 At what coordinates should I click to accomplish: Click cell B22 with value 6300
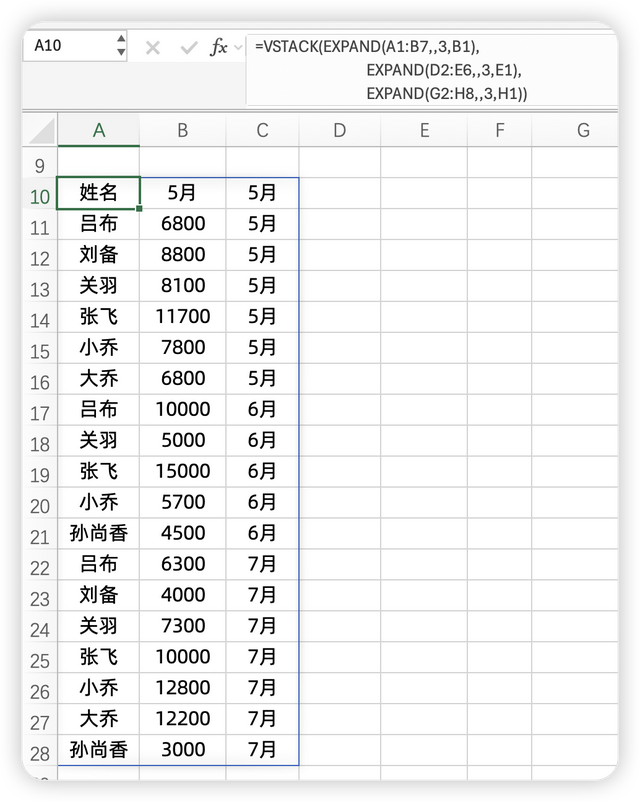[183, 564]
